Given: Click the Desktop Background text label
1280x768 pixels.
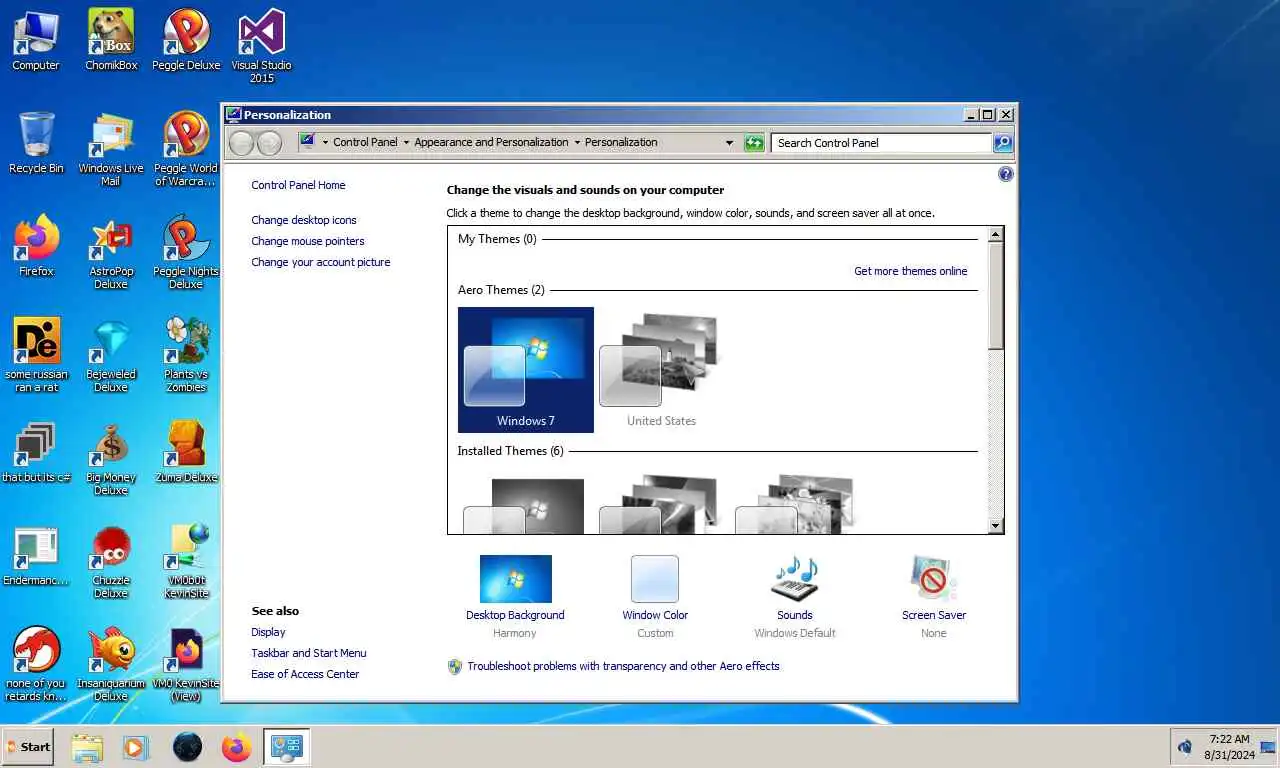Looking at the screenshot, I should (515, 615).
